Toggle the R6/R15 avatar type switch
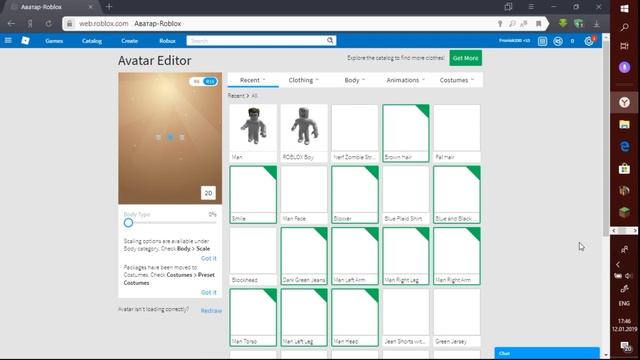Image resolution: width=640 pixels, height=360 pixels. (x=203, y=82)
